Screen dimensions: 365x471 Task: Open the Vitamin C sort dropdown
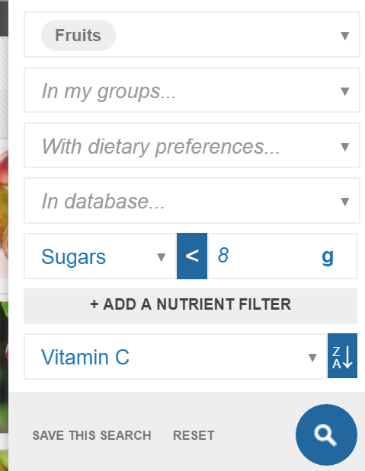pyautogui.click(x=176, y=356)
